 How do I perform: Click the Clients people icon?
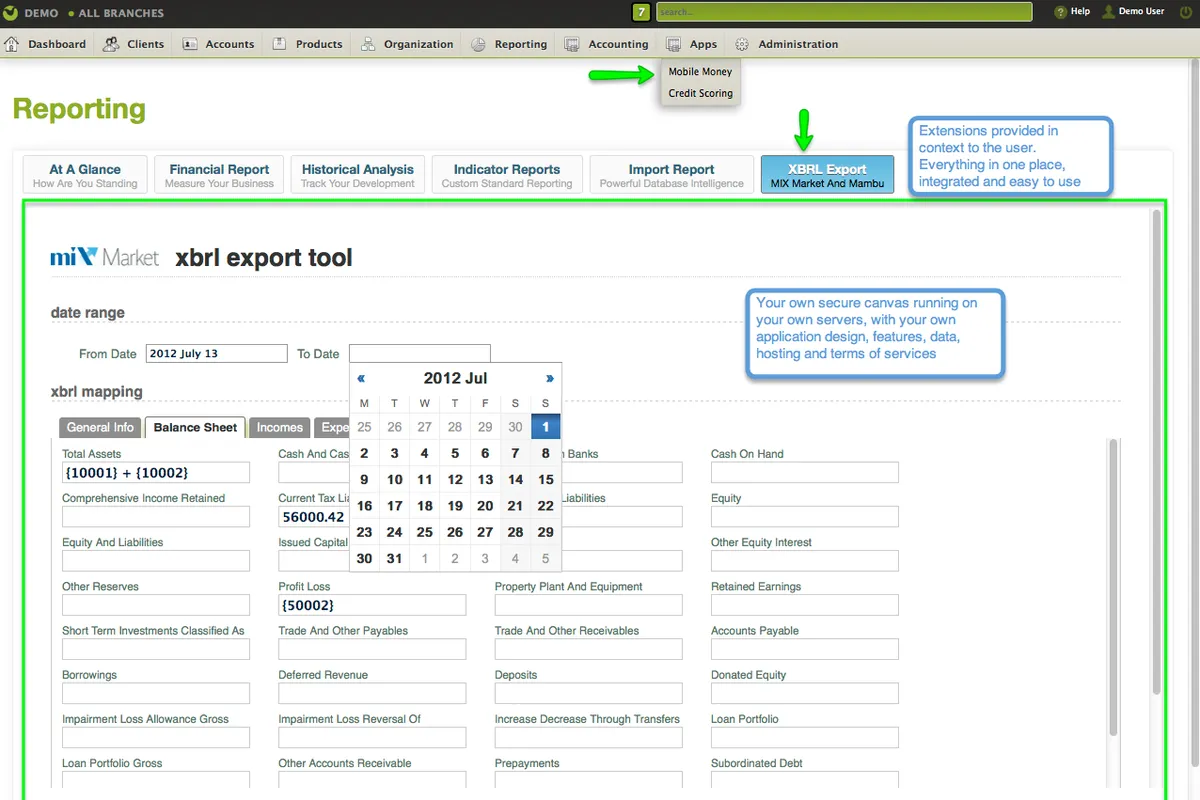[111, 44]
